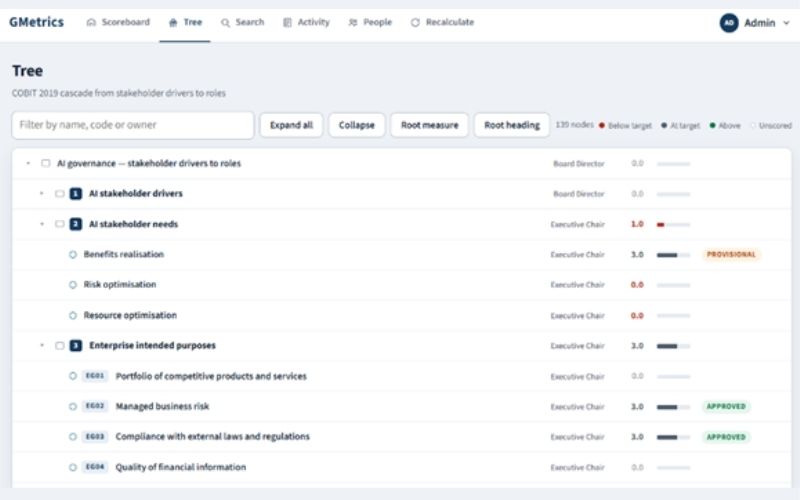Image resolution: width=800 pixels, height=500 pixels.
Task: Click the AD admin avatar
Action: [729, 23]
